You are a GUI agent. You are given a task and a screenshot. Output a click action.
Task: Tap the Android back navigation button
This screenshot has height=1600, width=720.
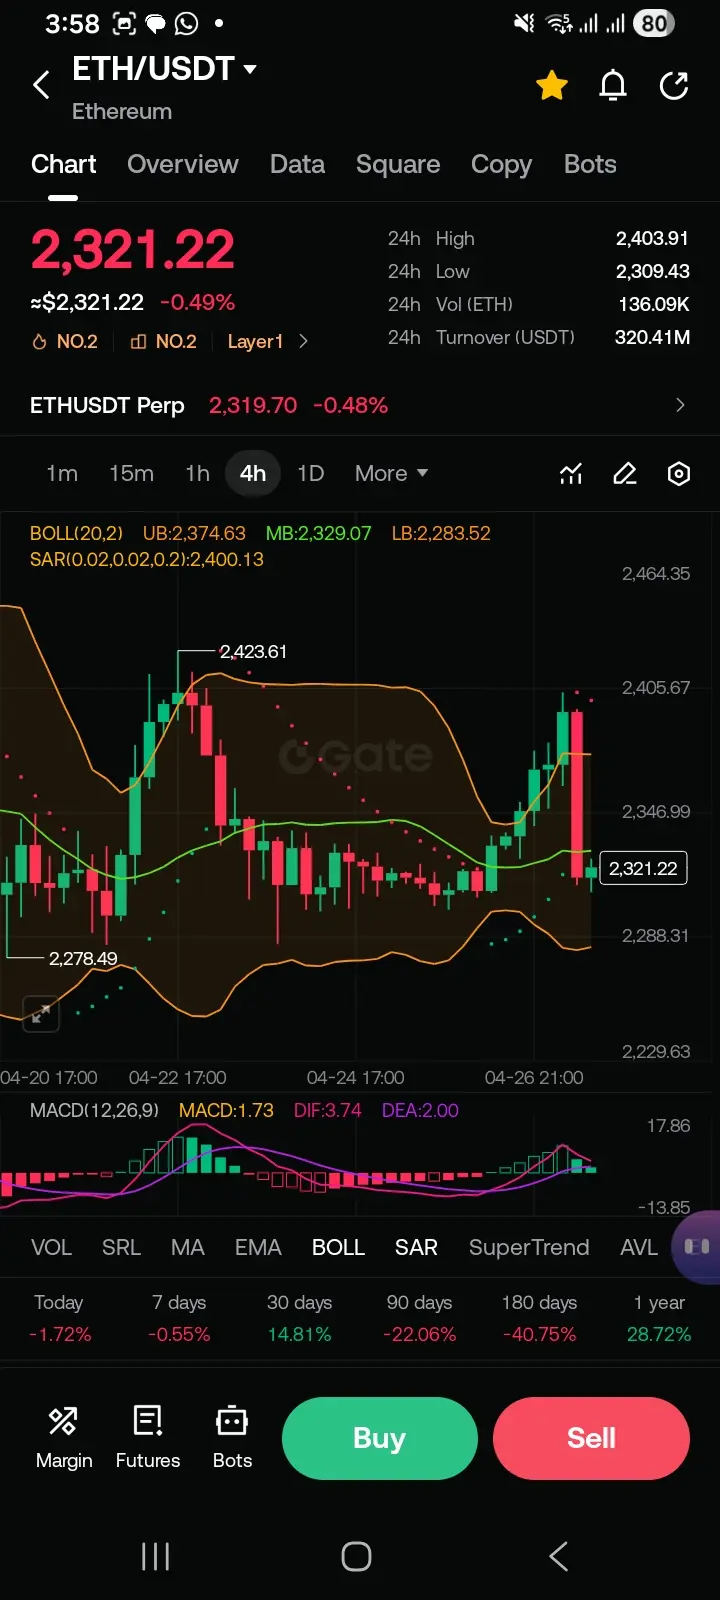(x=559, y=1556)
